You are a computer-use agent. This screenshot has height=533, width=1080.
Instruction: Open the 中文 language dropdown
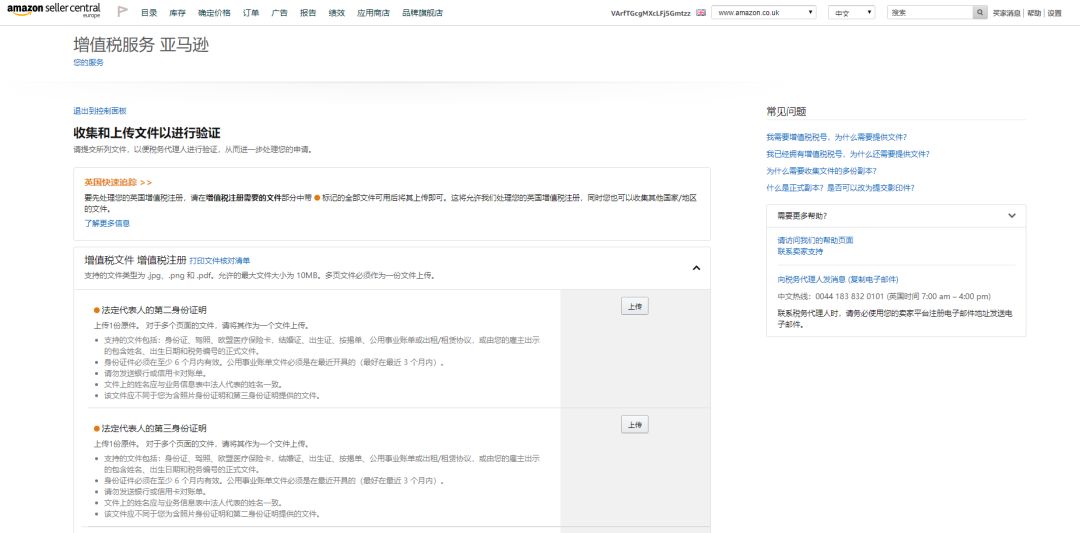853,12
